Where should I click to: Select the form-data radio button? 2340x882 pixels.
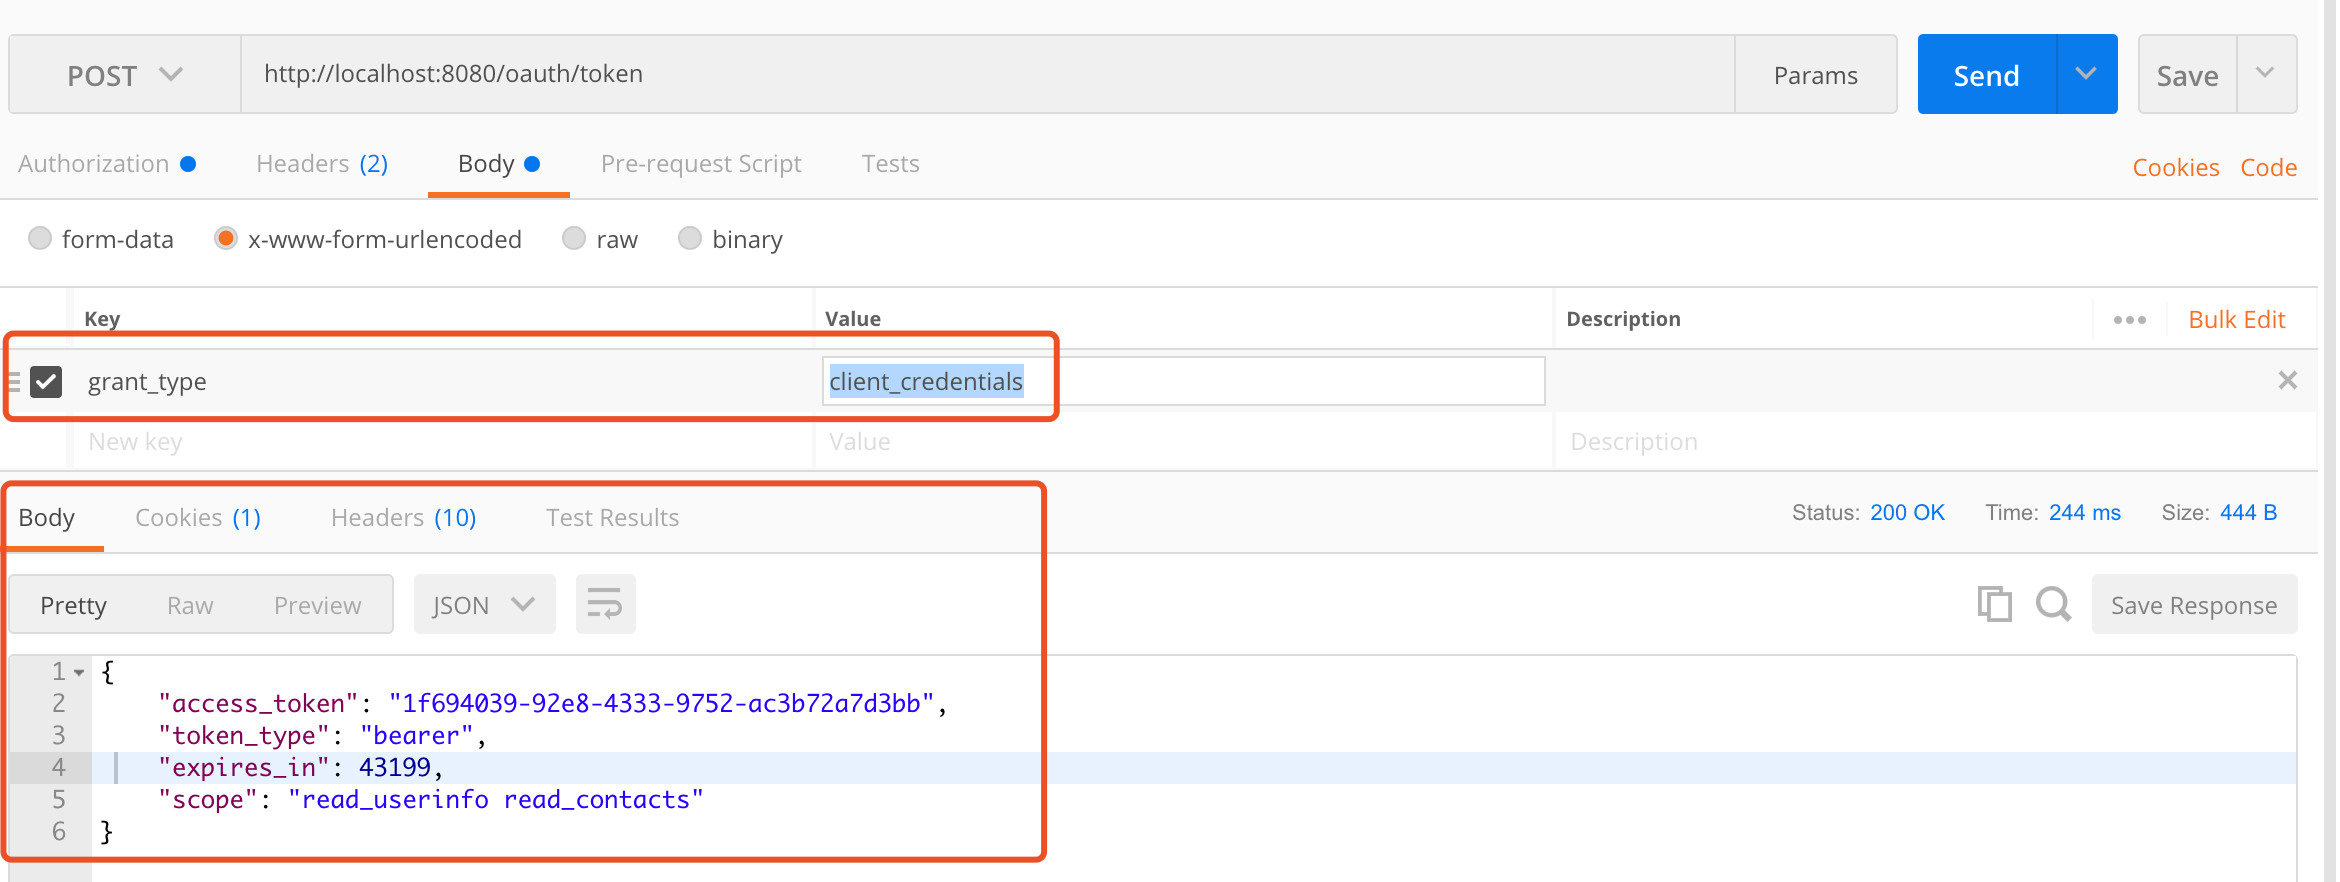[40, 239]
